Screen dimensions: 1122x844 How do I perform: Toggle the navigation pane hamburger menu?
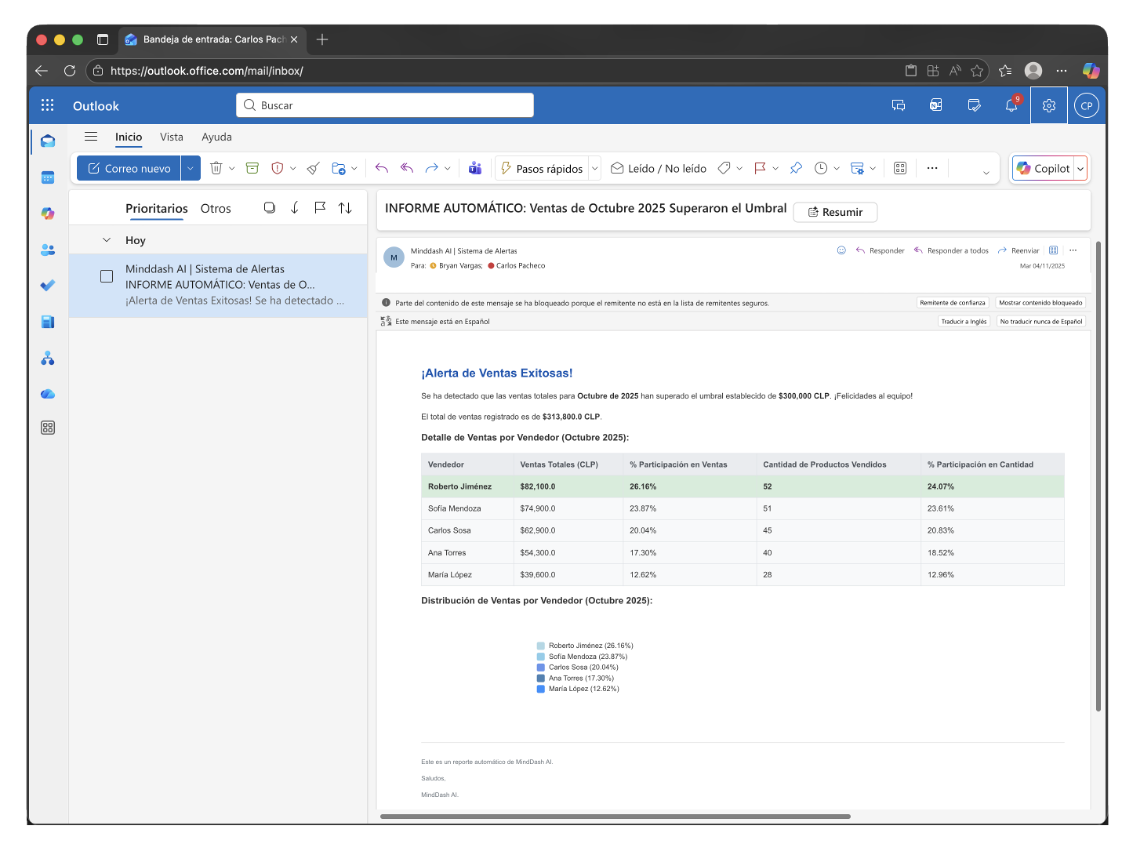91,137
